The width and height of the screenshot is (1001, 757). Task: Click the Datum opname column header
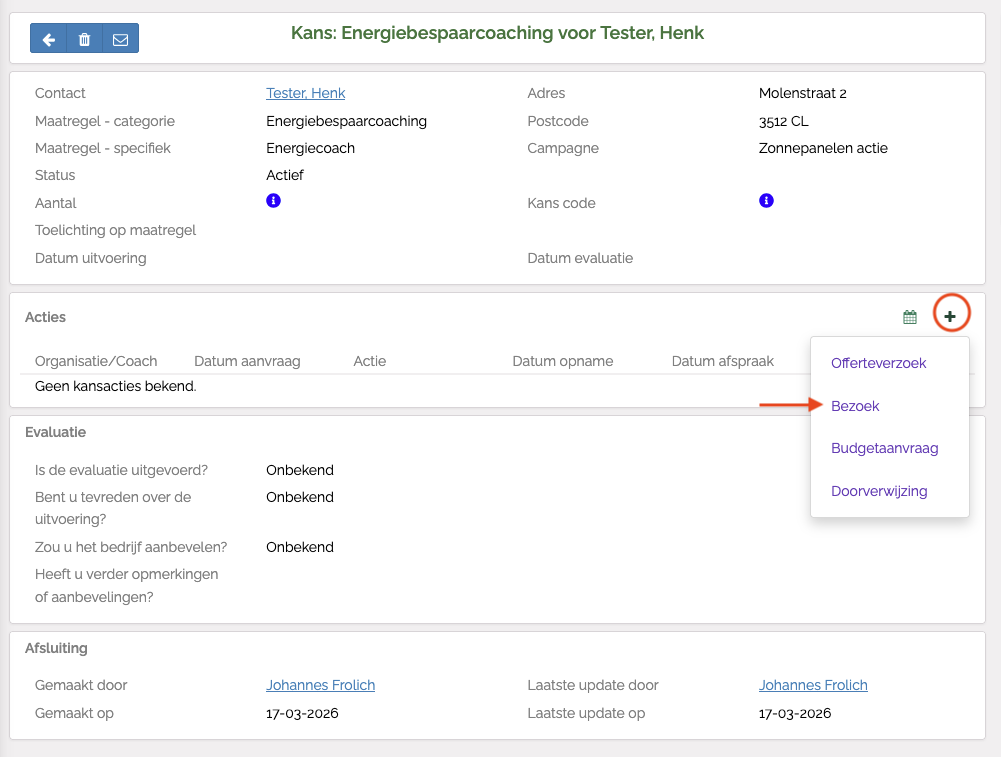562,361
